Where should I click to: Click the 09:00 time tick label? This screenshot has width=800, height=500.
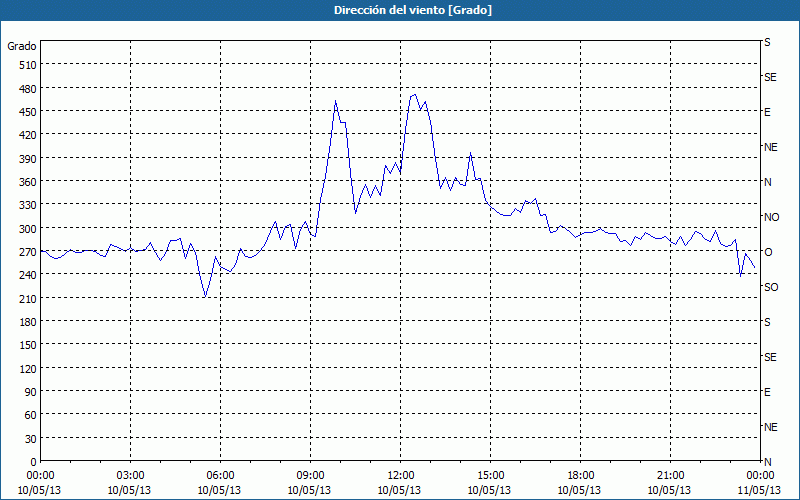(310, 476)
